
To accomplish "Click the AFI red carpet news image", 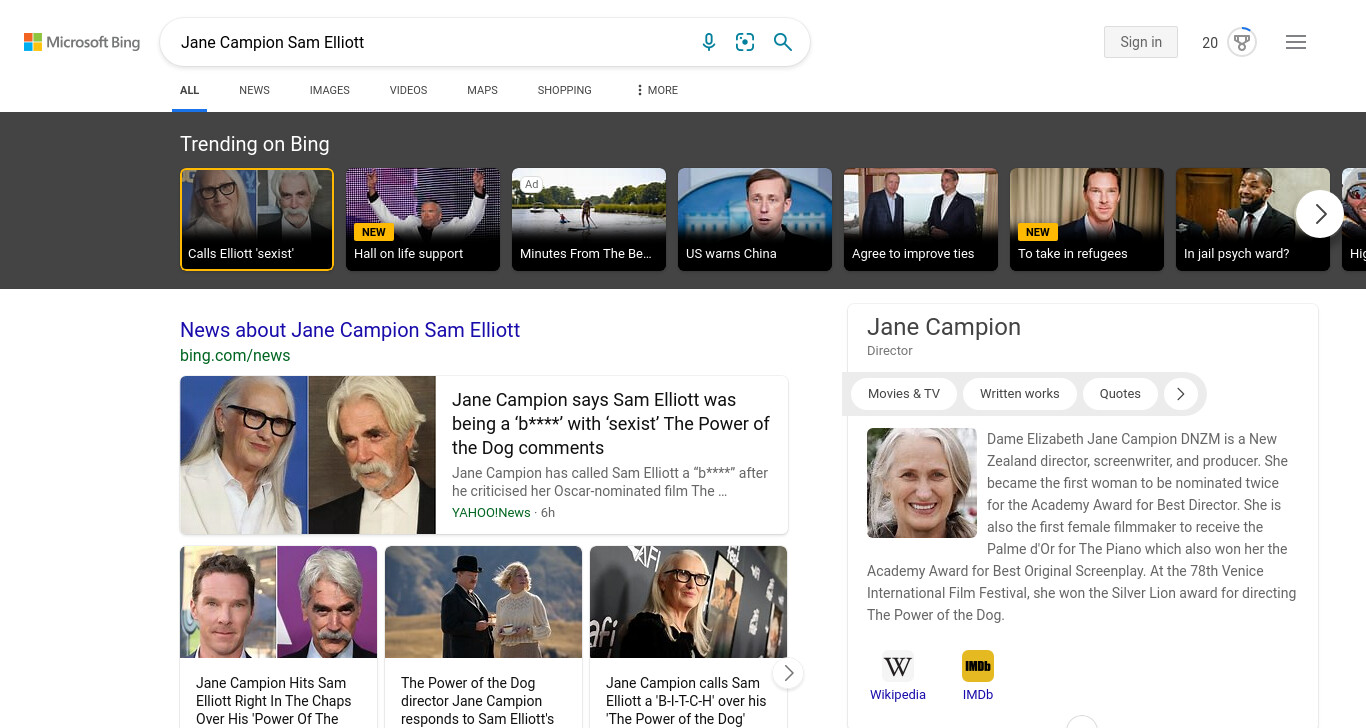I will tap(688, 602).
